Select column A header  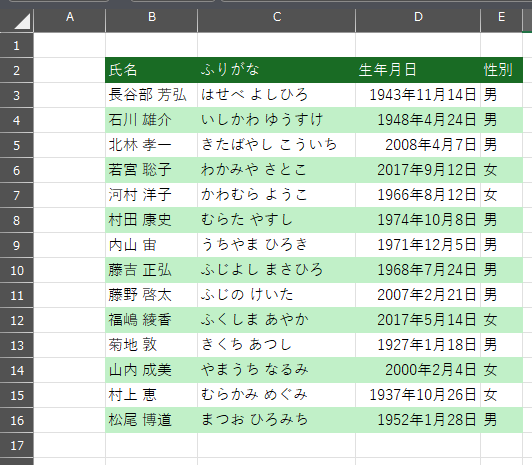click(70, 20)
